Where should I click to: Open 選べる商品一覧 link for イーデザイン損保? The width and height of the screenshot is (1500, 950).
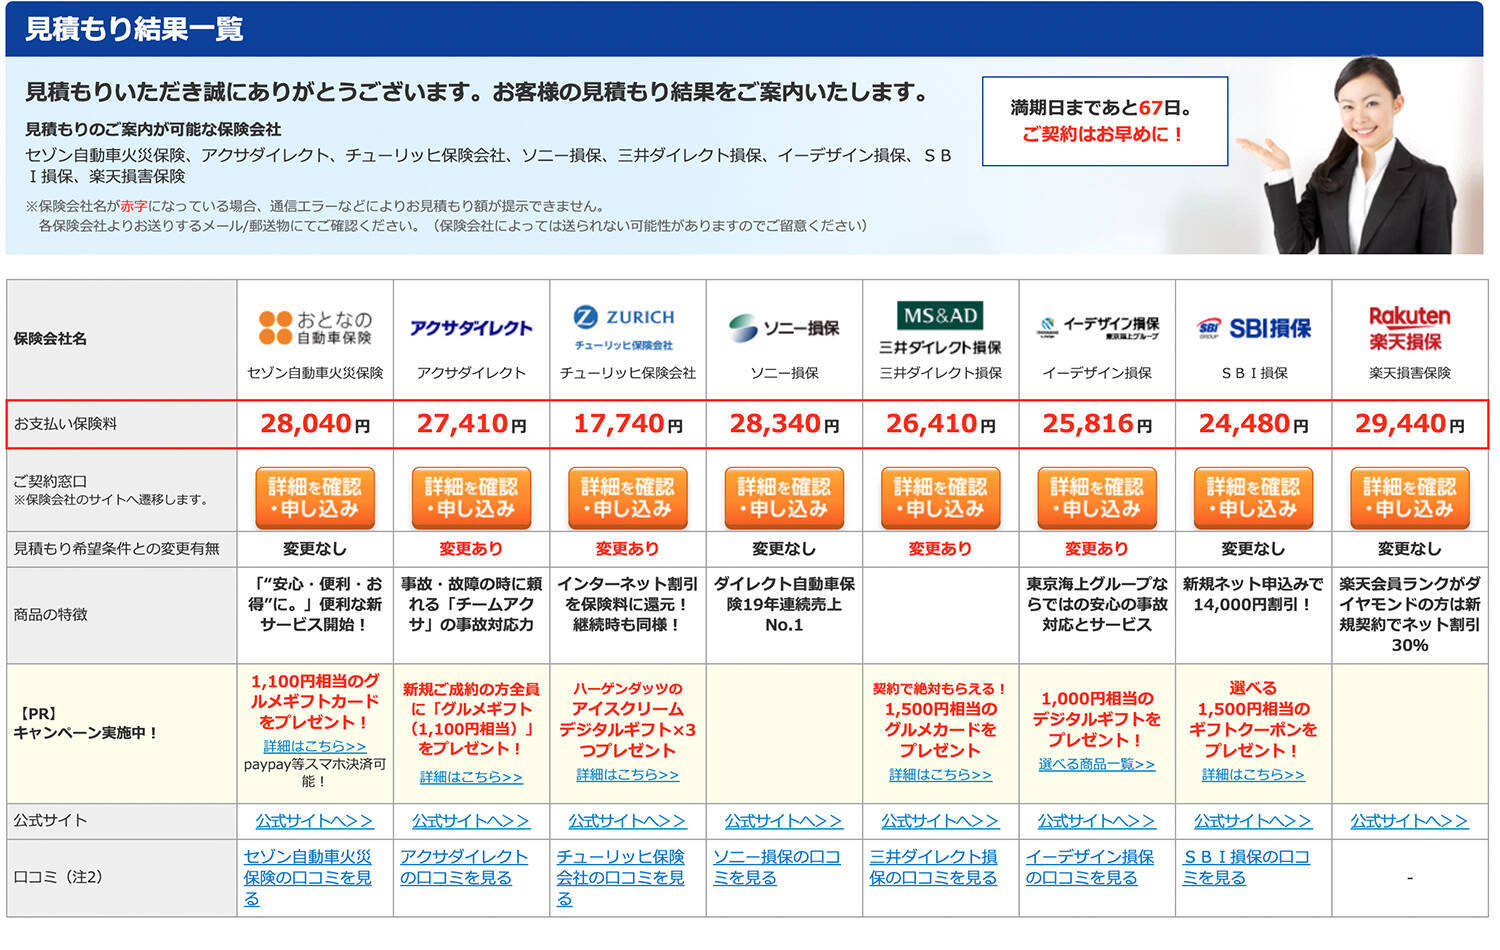point(1097,764)
